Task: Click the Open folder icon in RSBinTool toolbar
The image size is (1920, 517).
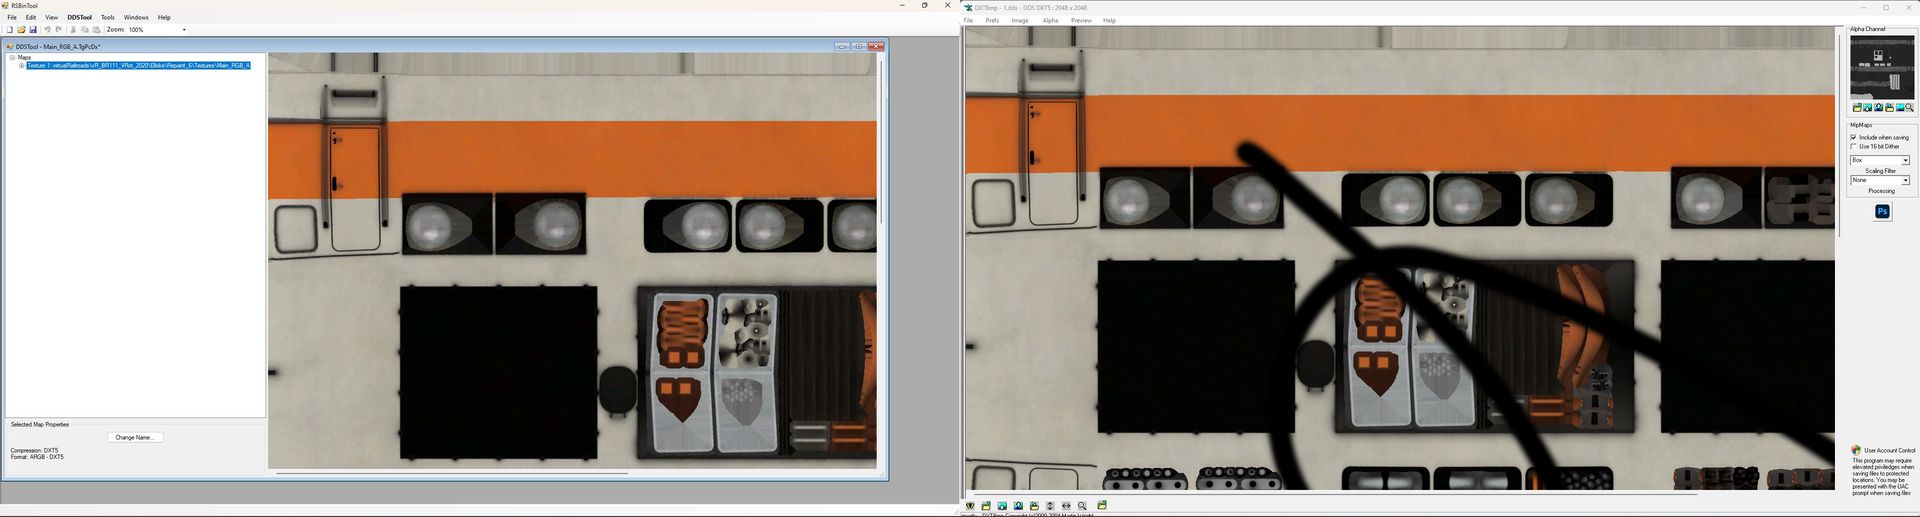Action: (x=21, y=30)
